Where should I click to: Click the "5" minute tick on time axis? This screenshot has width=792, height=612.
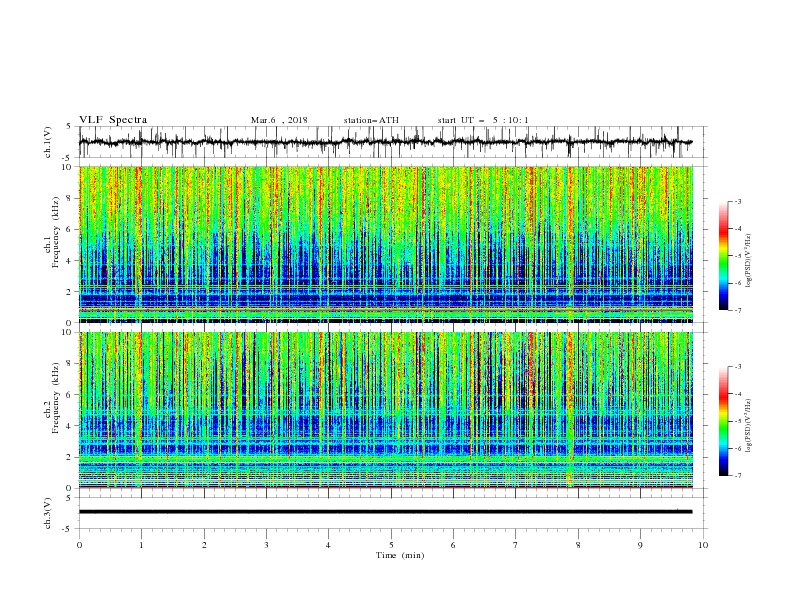point(391,545)
